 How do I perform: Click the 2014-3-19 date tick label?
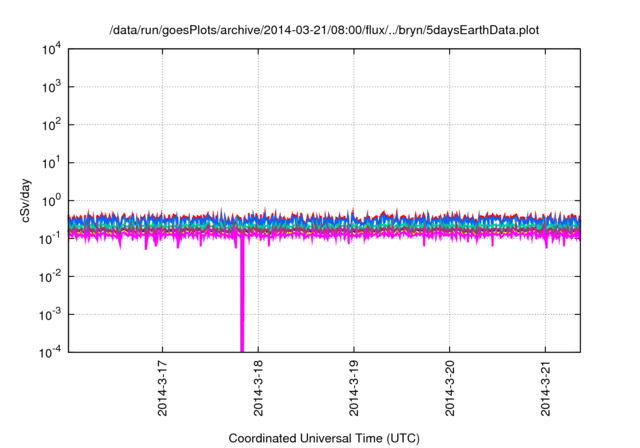pos(353,388)
